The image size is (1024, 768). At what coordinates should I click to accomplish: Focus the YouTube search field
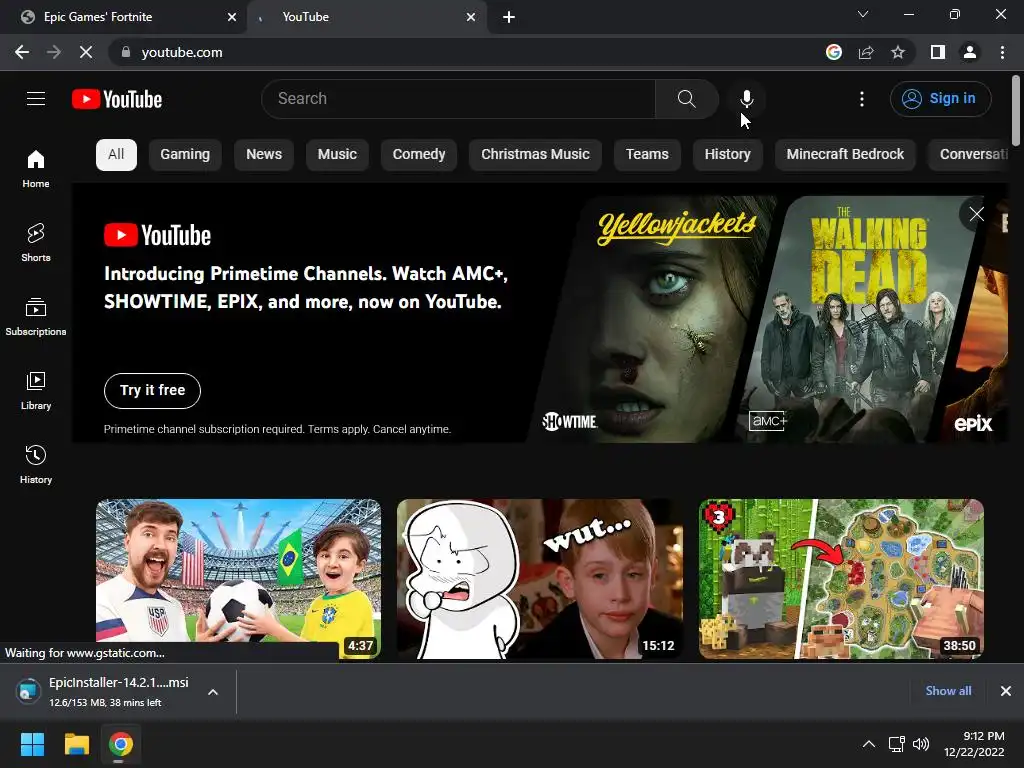click(458, 99)
